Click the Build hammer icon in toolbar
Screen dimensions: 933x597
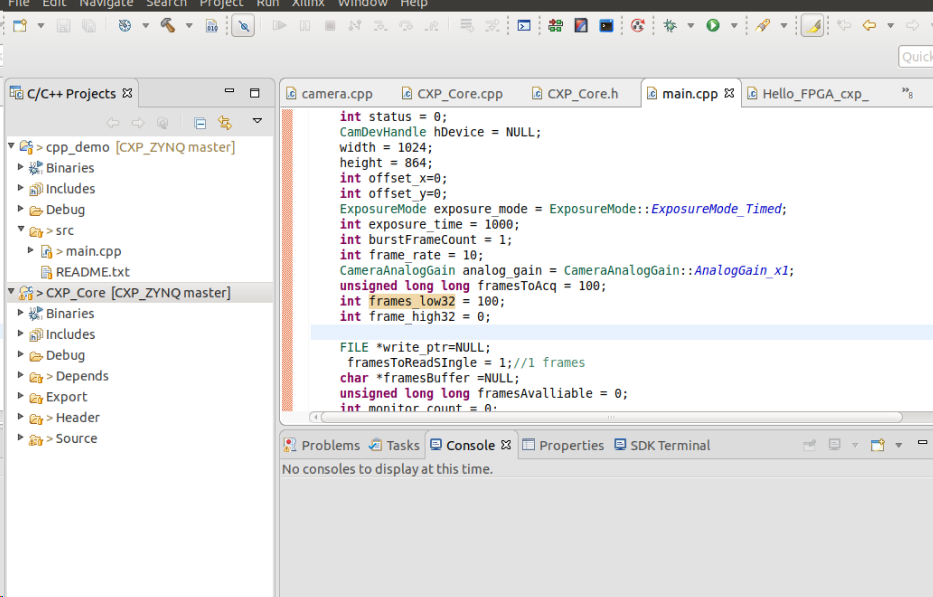(x=168, y=26)
